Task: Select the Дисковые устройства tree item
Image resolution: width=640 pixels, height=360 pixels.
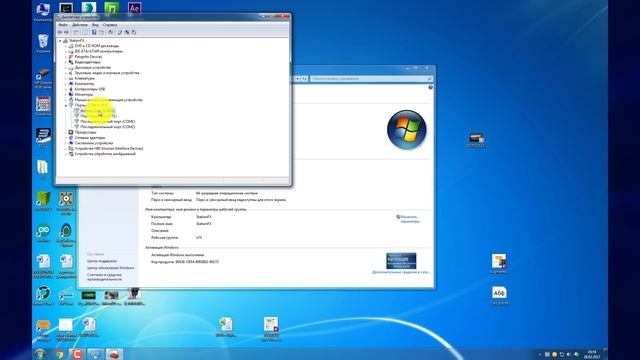Action: pyautogui.click(x=93, y=67)
